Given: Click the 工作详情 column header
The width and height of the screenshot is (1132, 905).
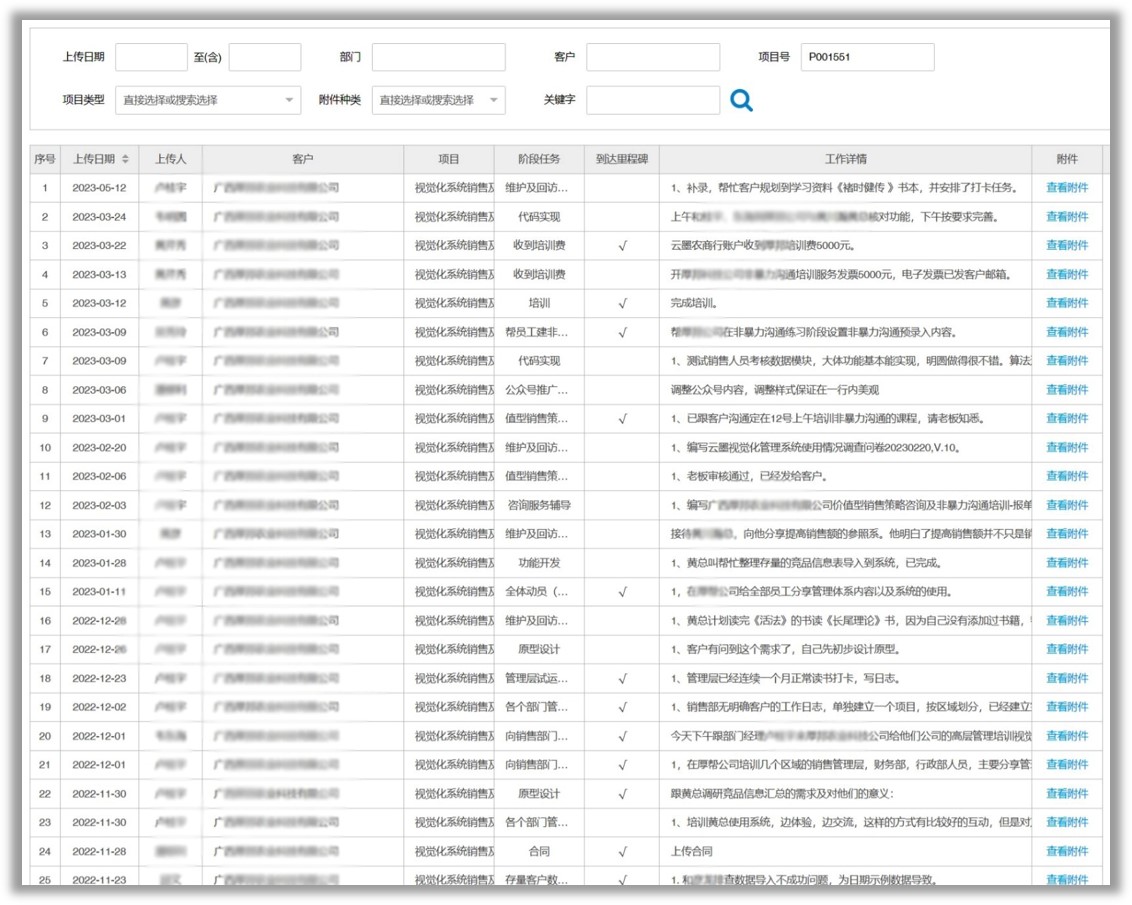Looking at the screenshot, I should pyautogui.click(x=845, y=159).
